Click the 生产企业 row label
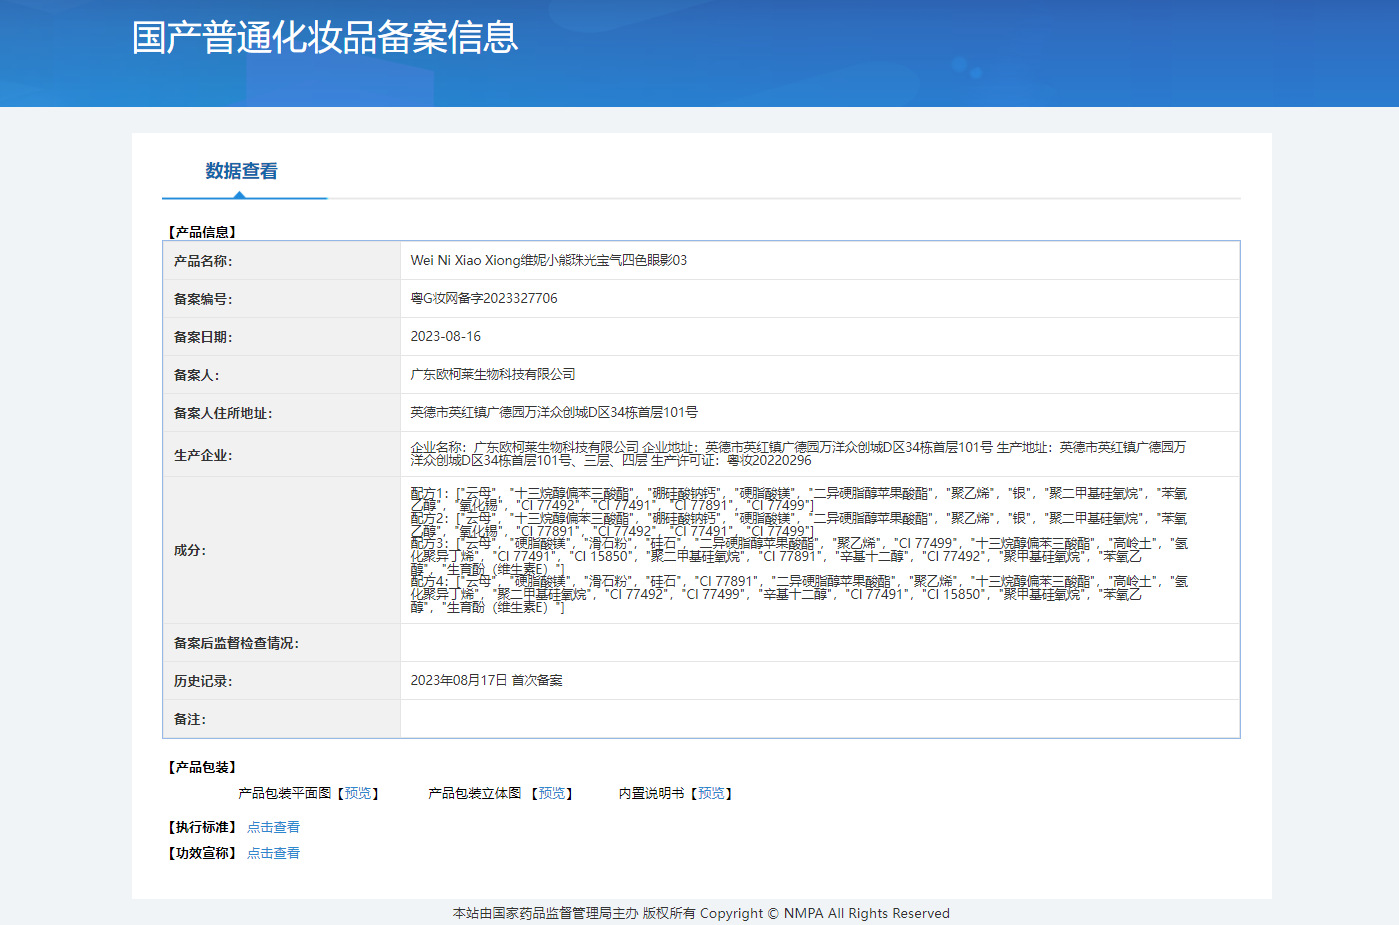The height and width of the screenshot is (925, 1399). pos(203,455)
